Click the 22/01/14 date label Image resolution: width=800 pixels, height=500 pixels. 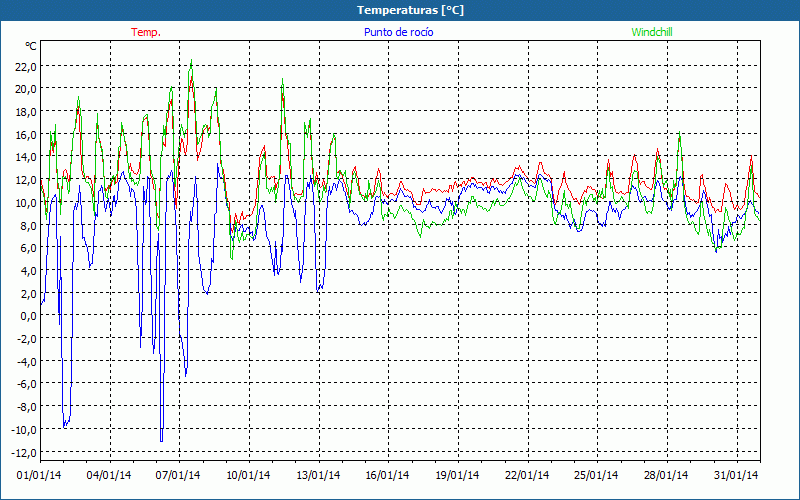click(527, 476)
